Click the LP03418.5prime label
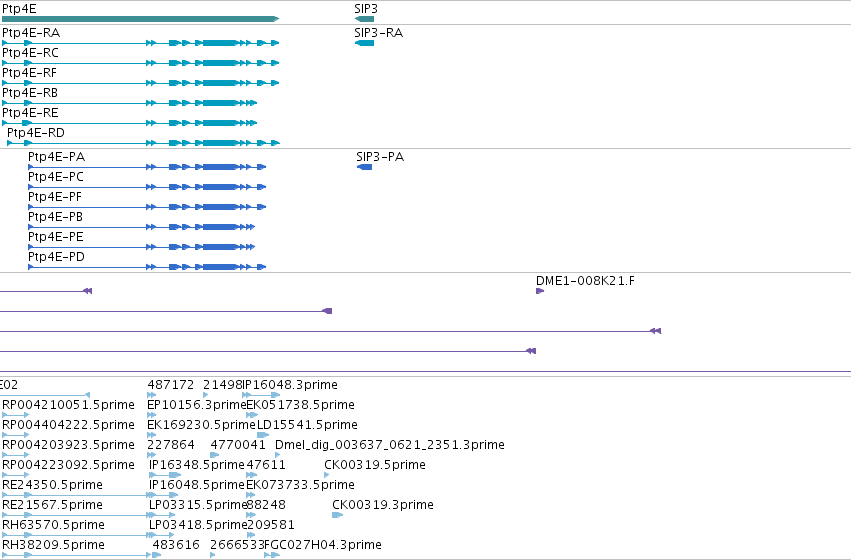Viewport: 851px width, 560px height. pyautogui.click(x=198, y=525)
